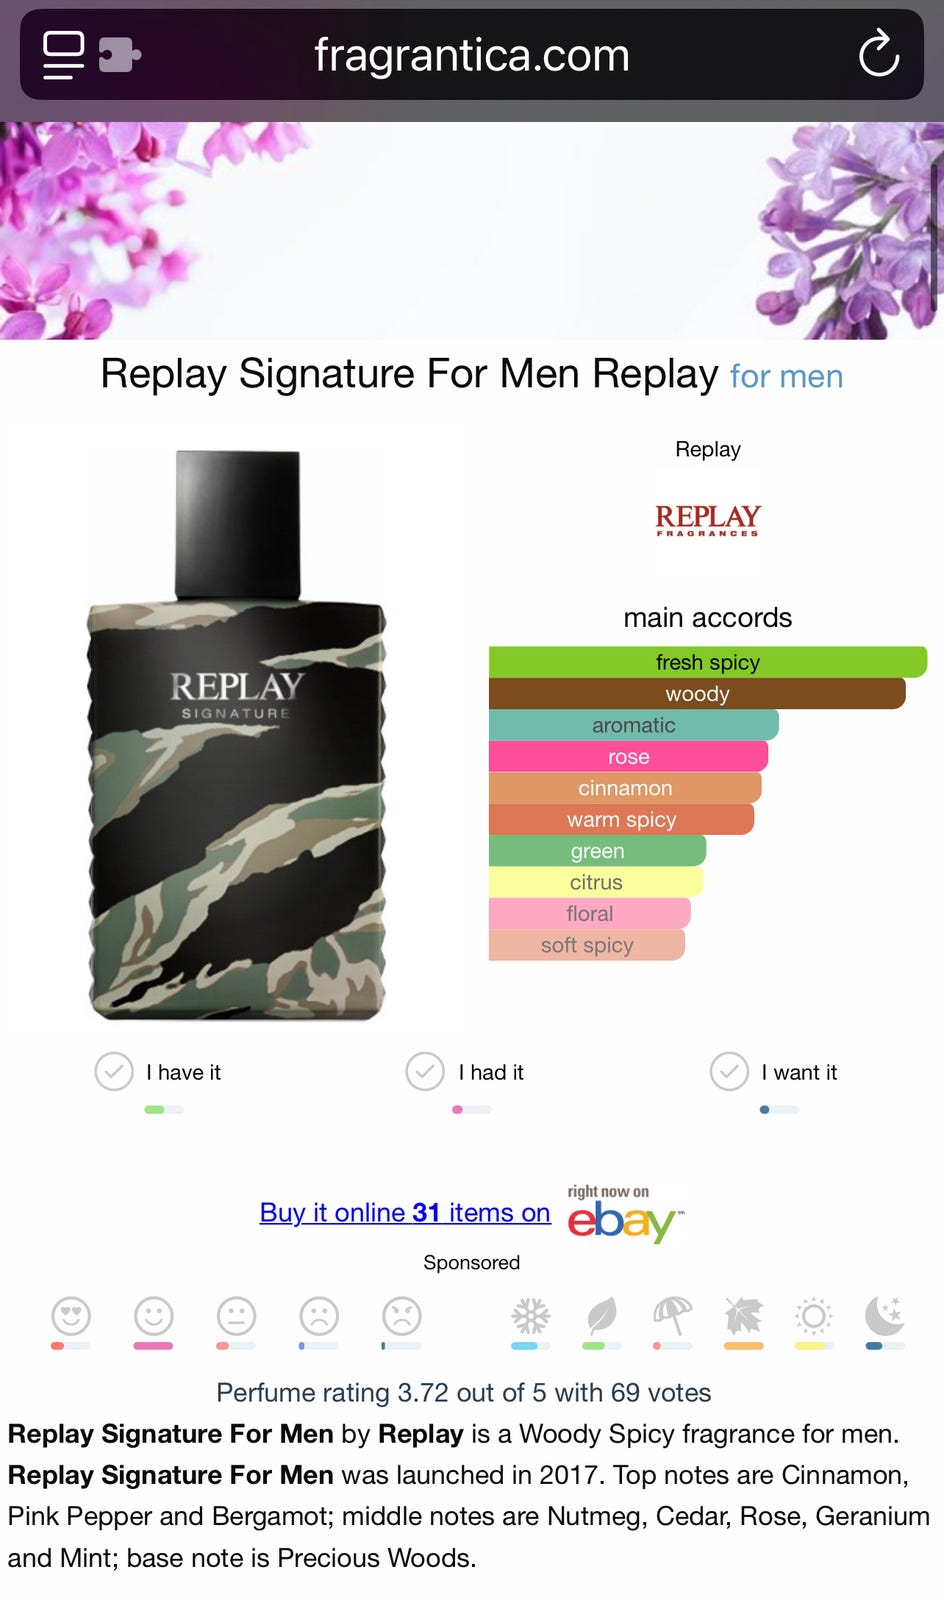The height and width of the screenshot is (1600, 944).
Task: Select the night moon icon
Action: (x=885, y=1316)
